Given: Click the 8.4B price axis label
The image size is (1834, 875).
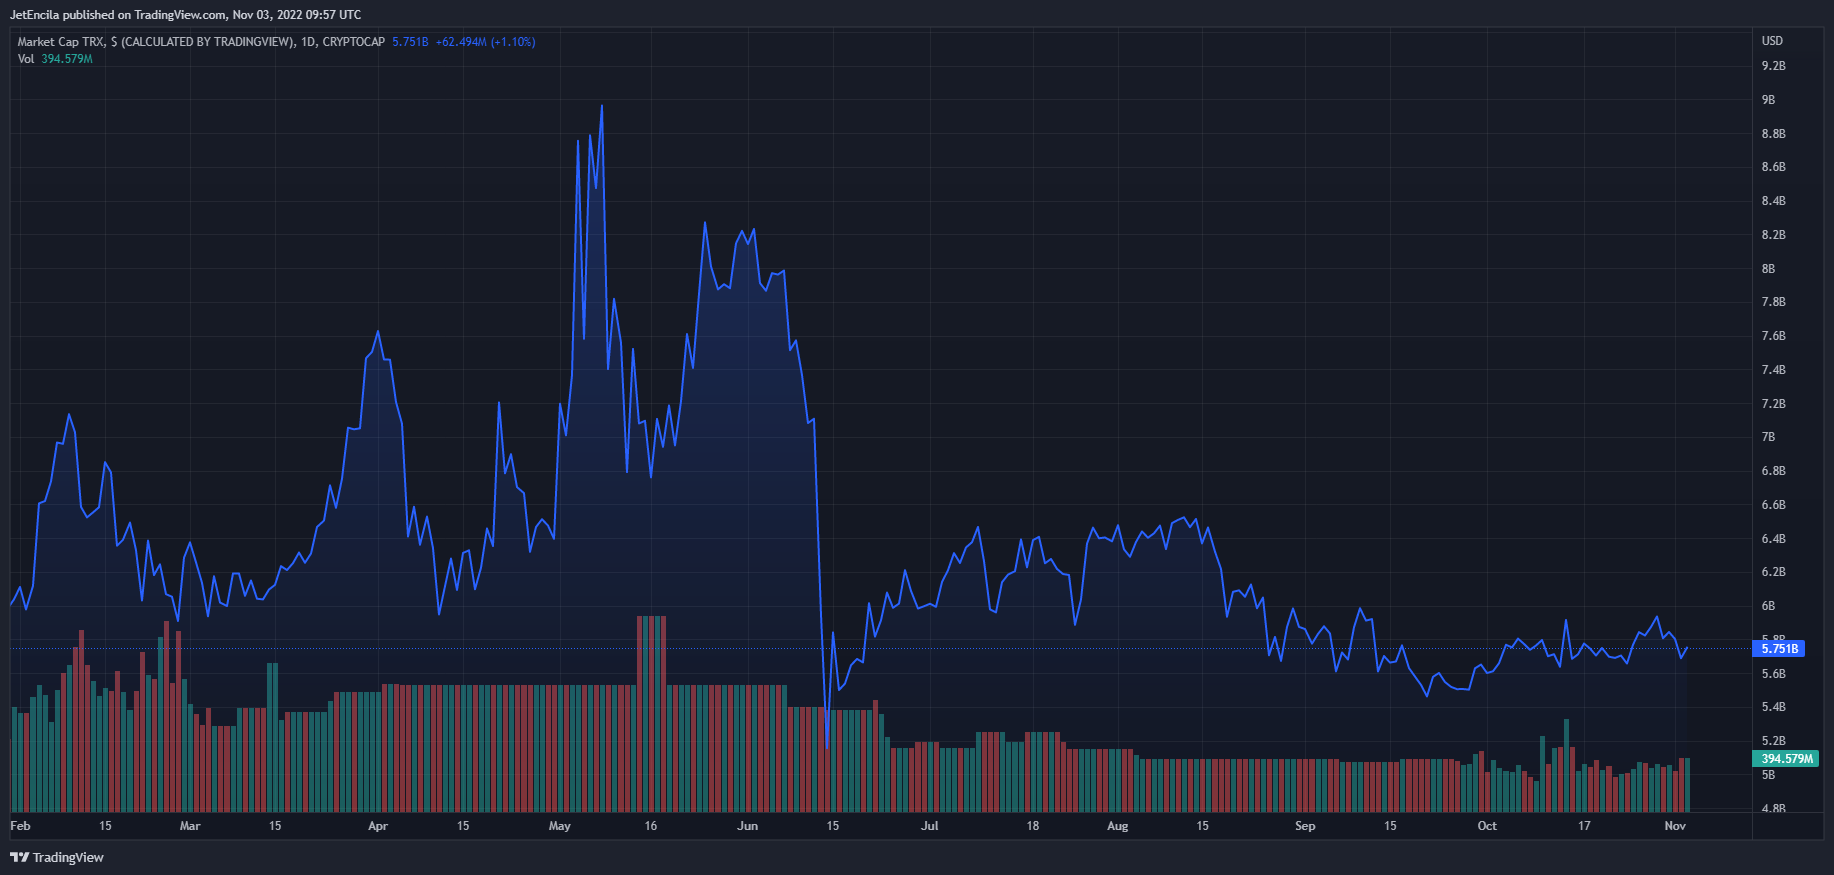Looking at the screenshot, I should (1773, 201).
